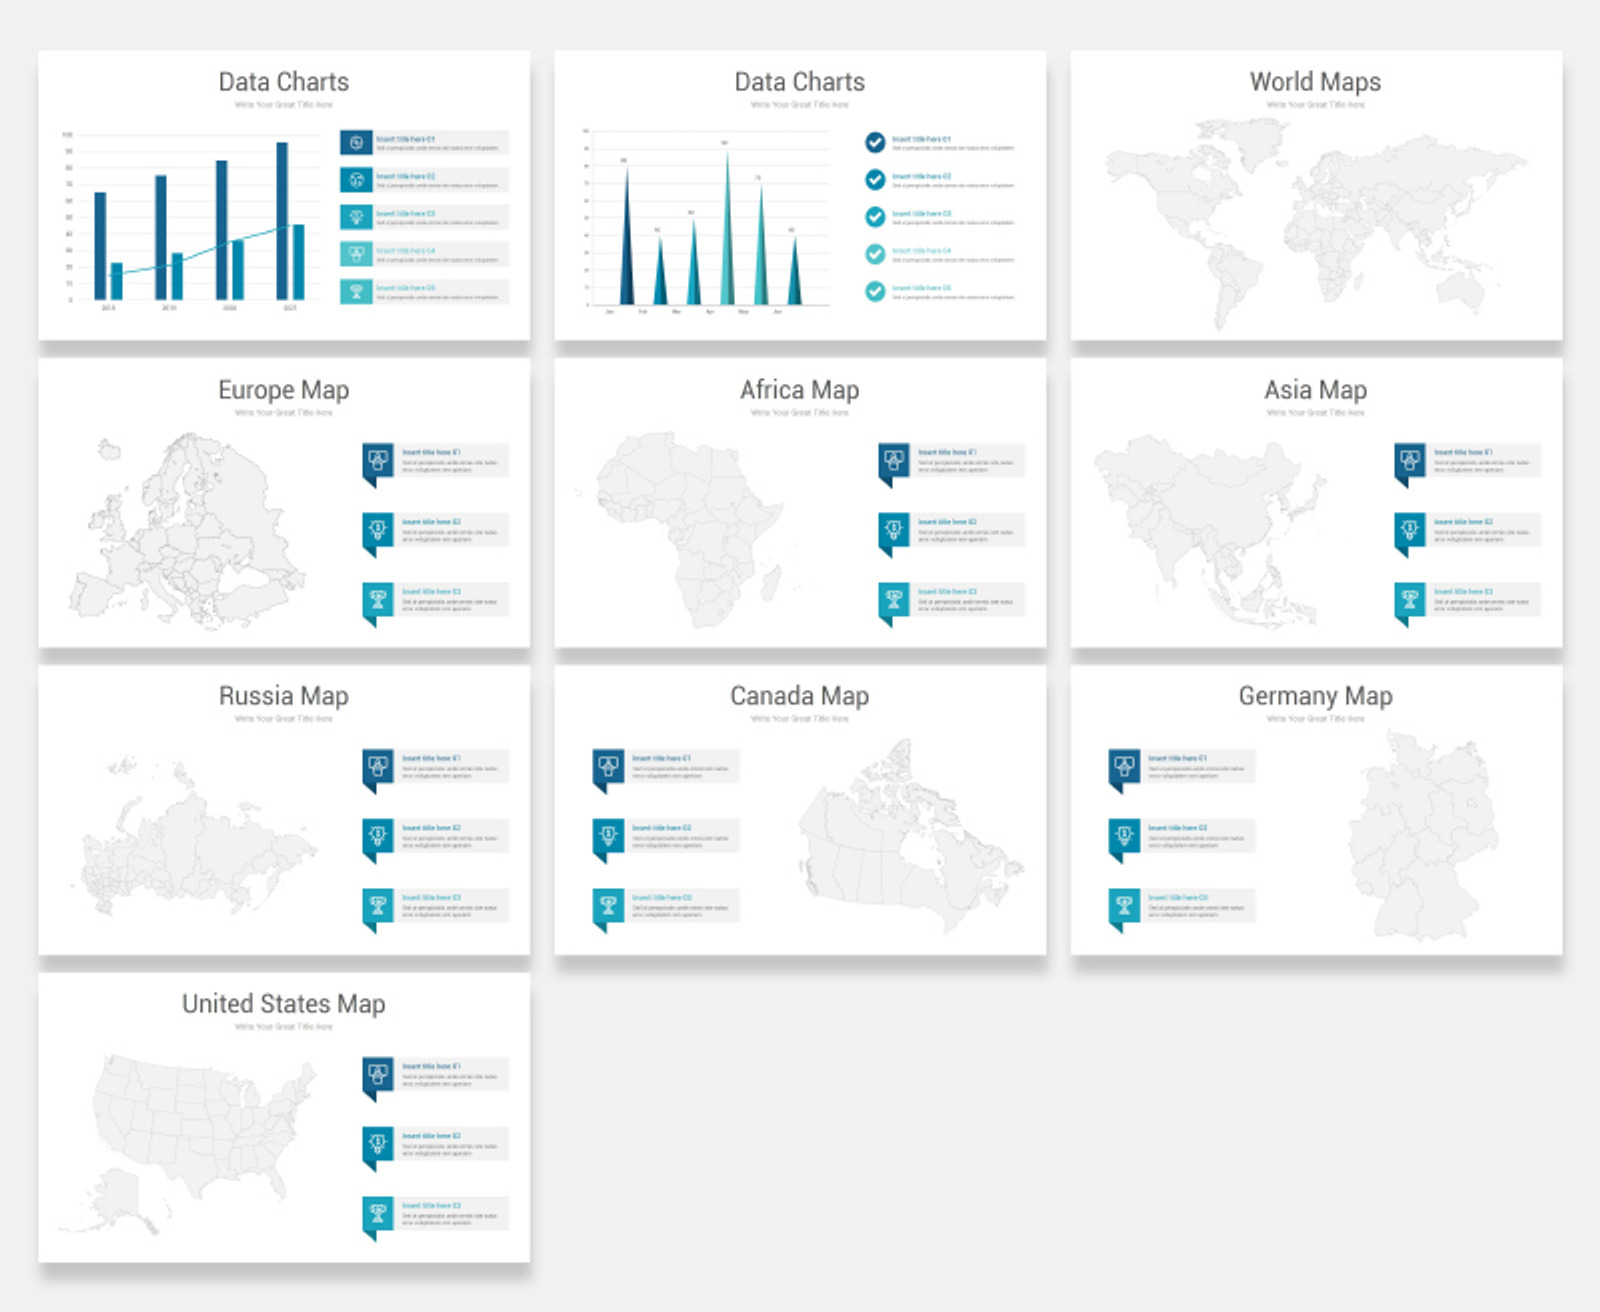Click the 'Write Your Great Title Here' subtitle under World Maps
Screen dimensions: 1600x1312
tap(1316, 103)
